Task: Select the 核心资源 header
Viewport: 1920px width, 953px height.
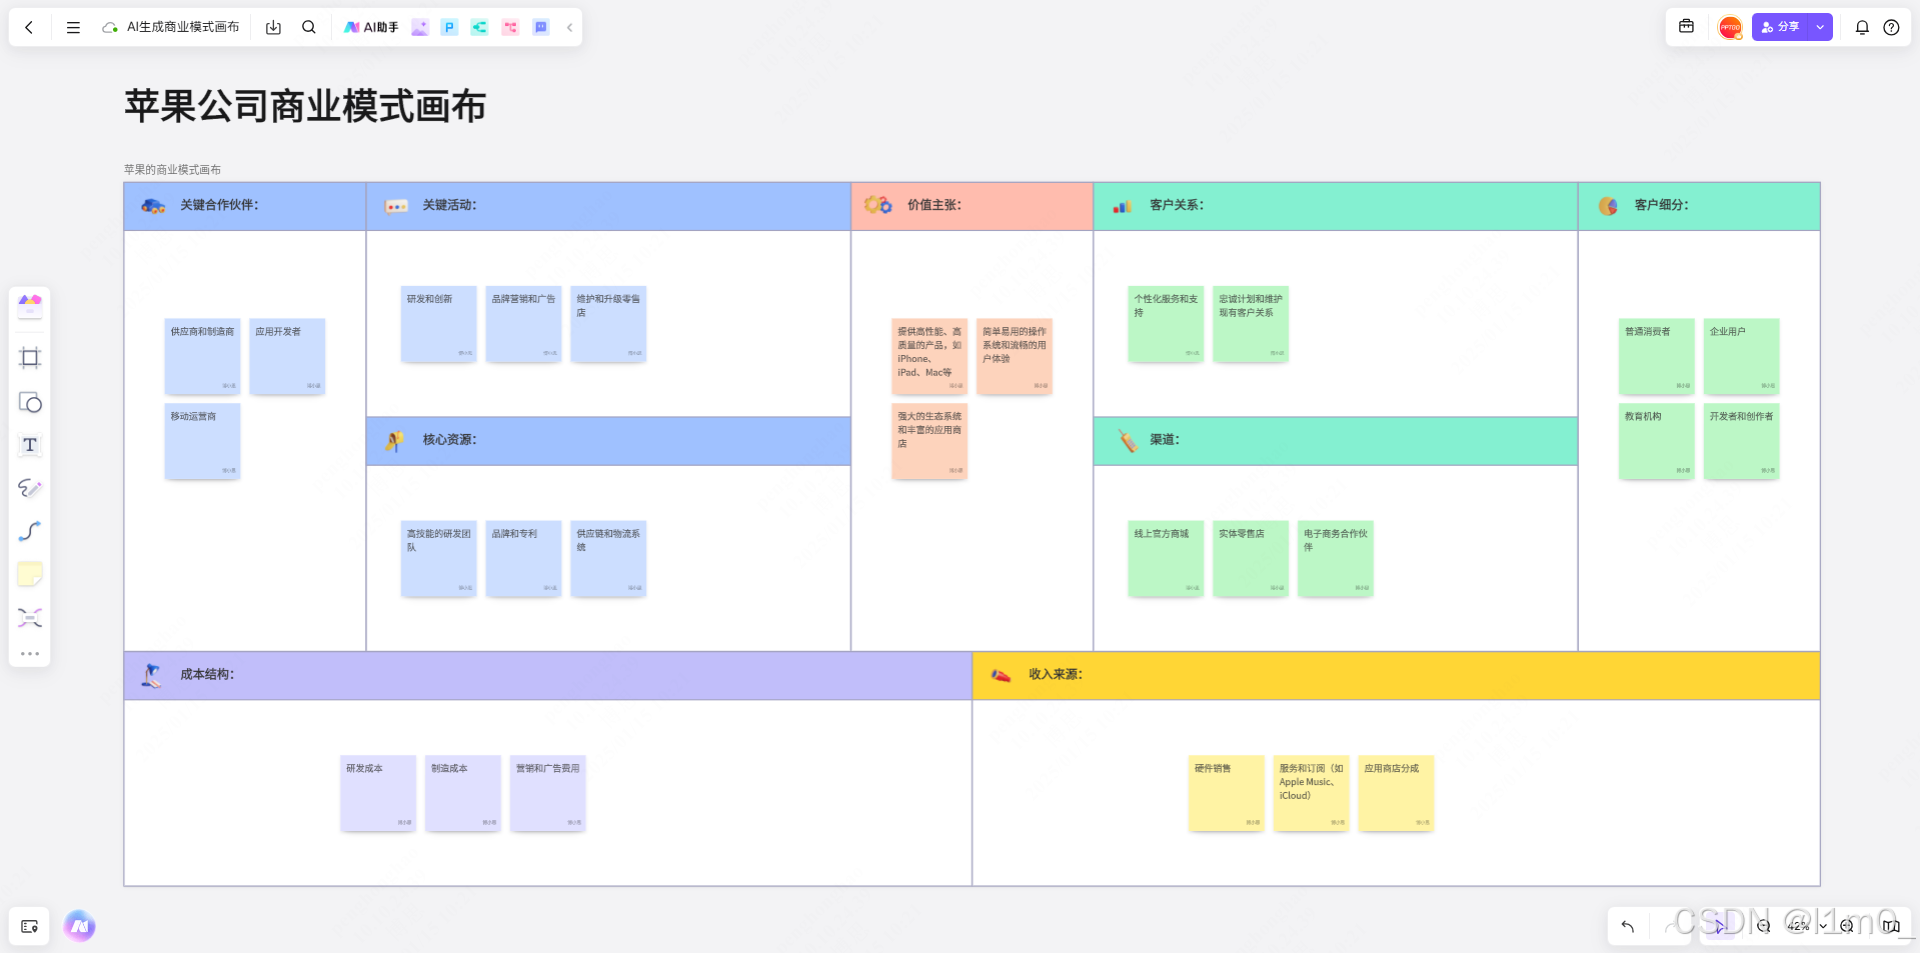Action: (x=608, y=441)
